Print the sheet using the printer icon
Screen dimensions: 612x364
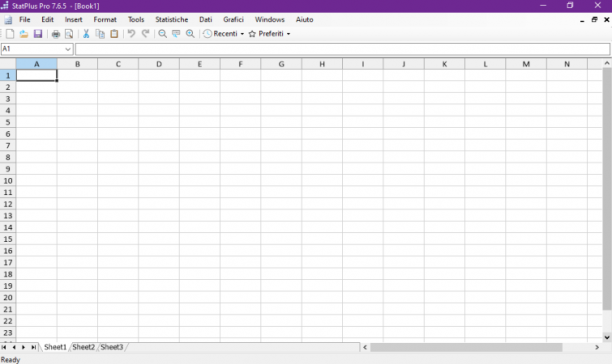pyautogui.click(x=56, y=34)
